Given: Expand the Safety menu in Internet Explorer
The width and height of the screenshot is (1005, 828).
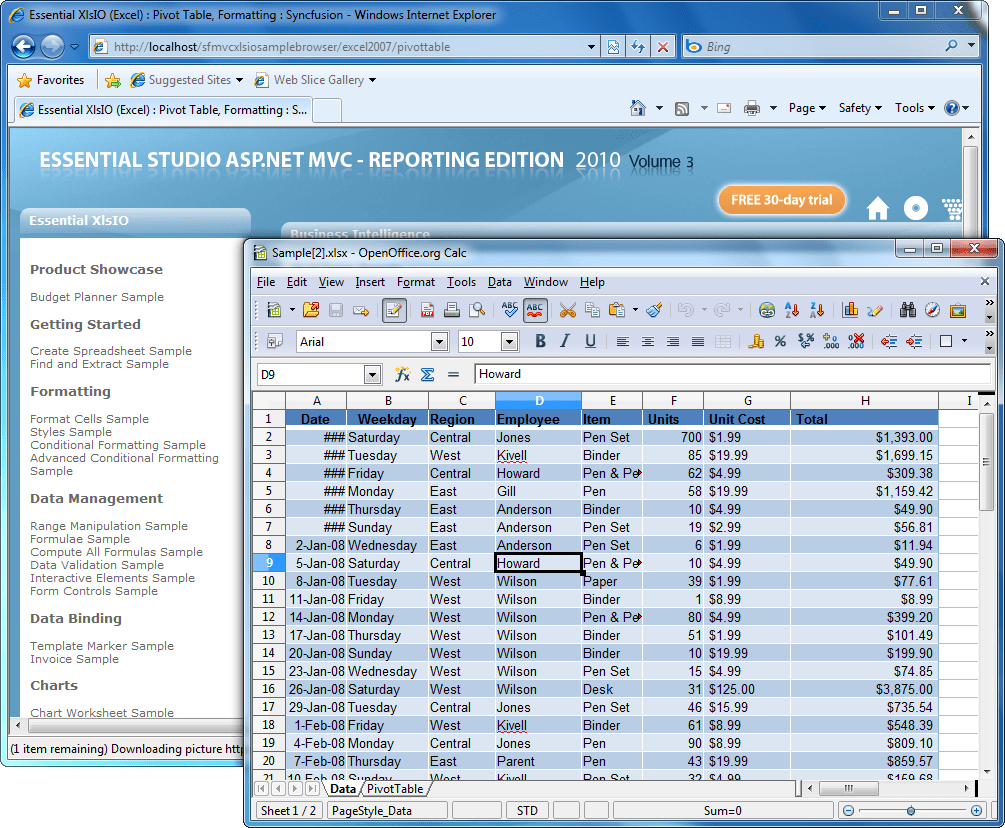Looking at the screenshot, I should [860, 108].
